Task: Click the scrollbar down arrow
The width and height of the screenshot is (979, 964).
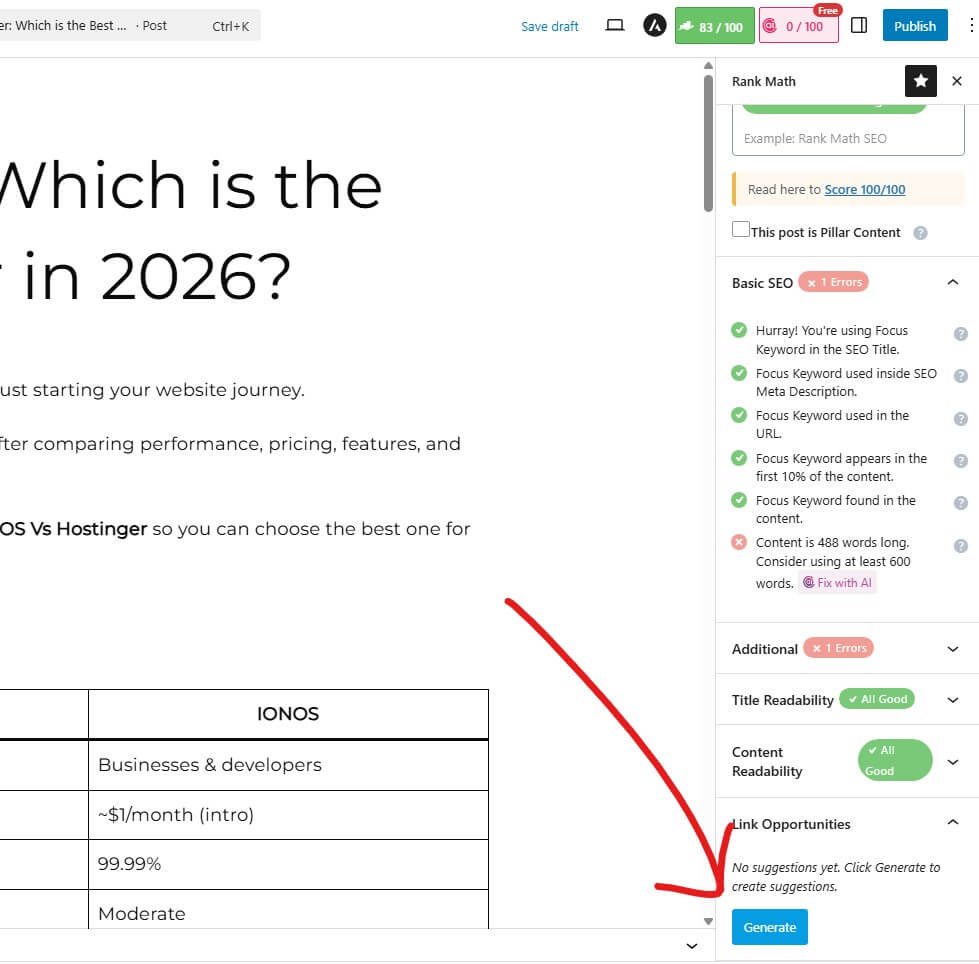Action: [708, 921]
